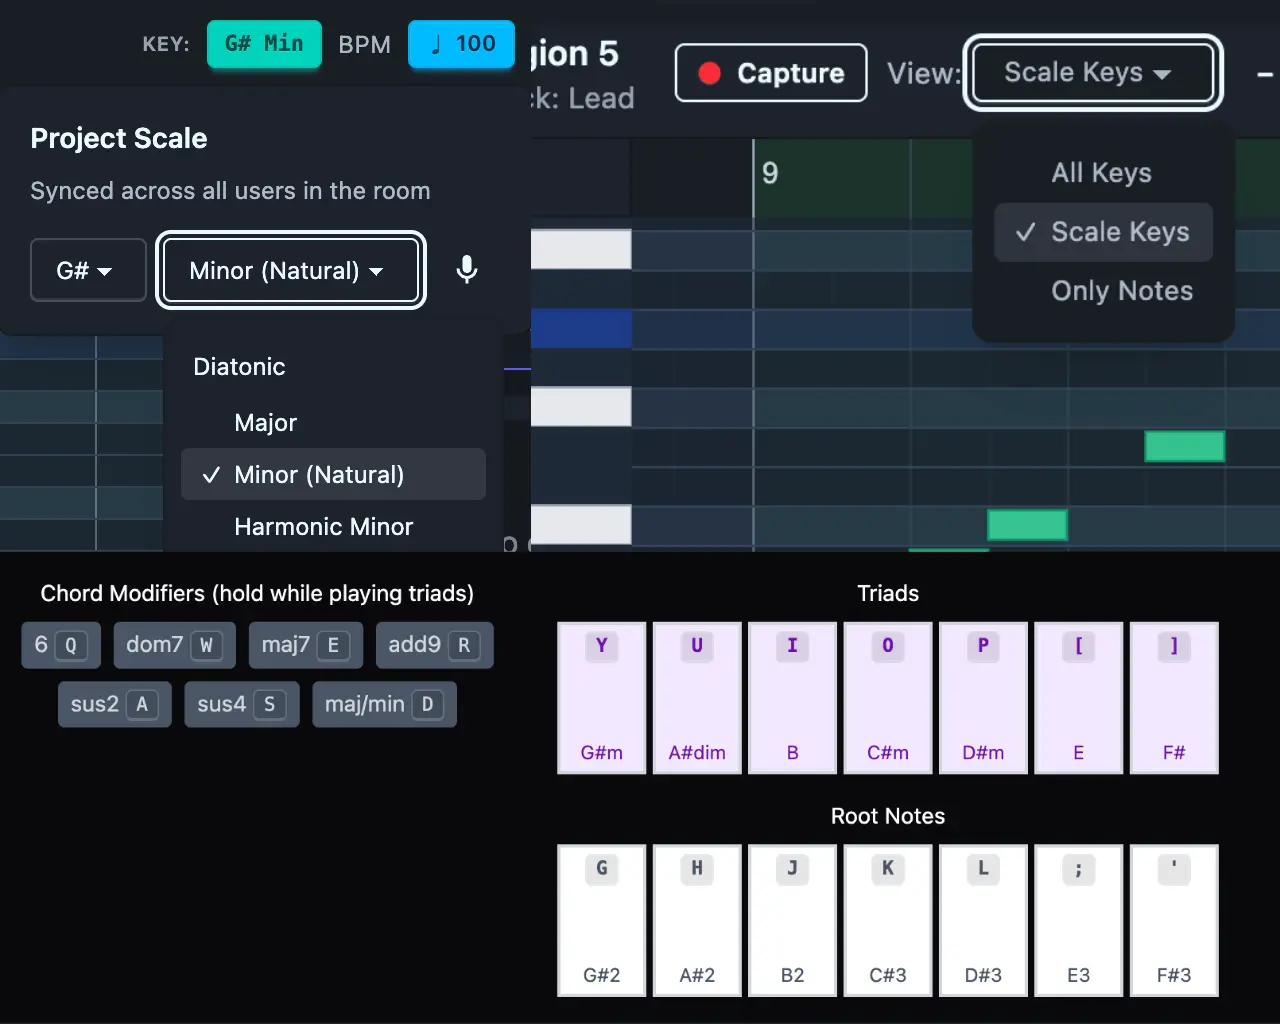Viewport: 1280px width, 1024px height.
Task: Select the checked Scale Keys view option
Action: (x=1103, y=232)
